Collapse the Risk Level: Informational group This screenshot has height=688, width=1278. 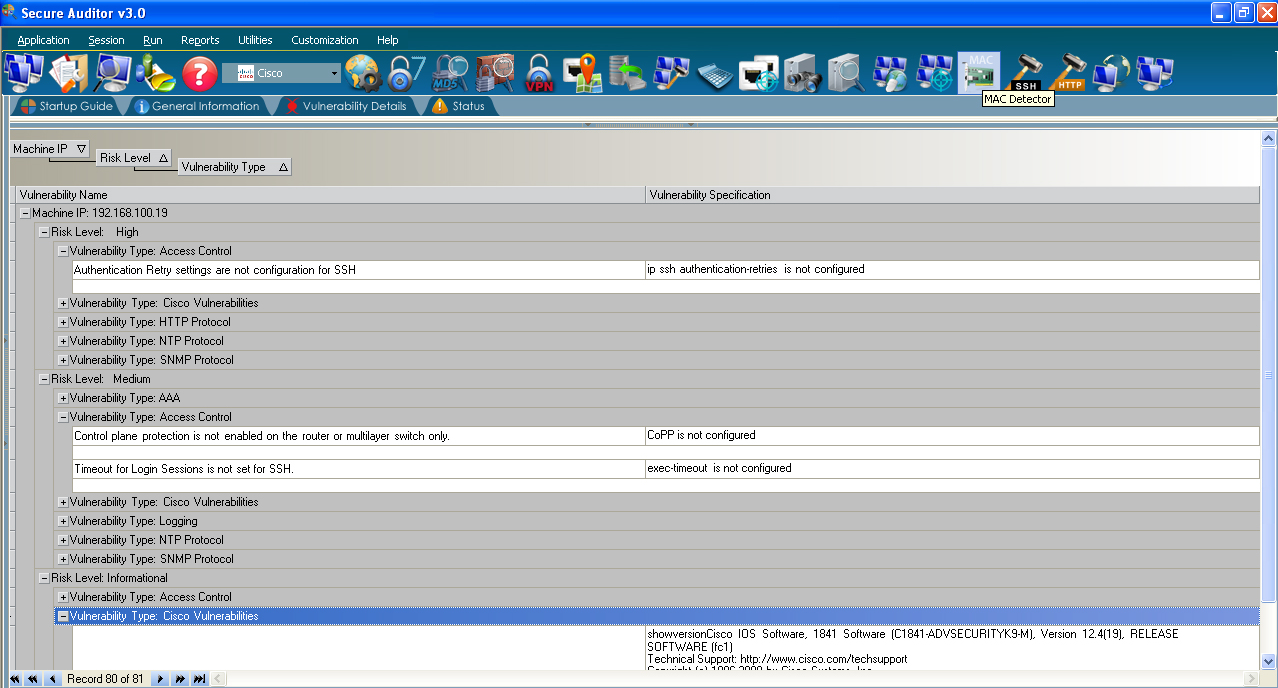[x=44, y=578]
